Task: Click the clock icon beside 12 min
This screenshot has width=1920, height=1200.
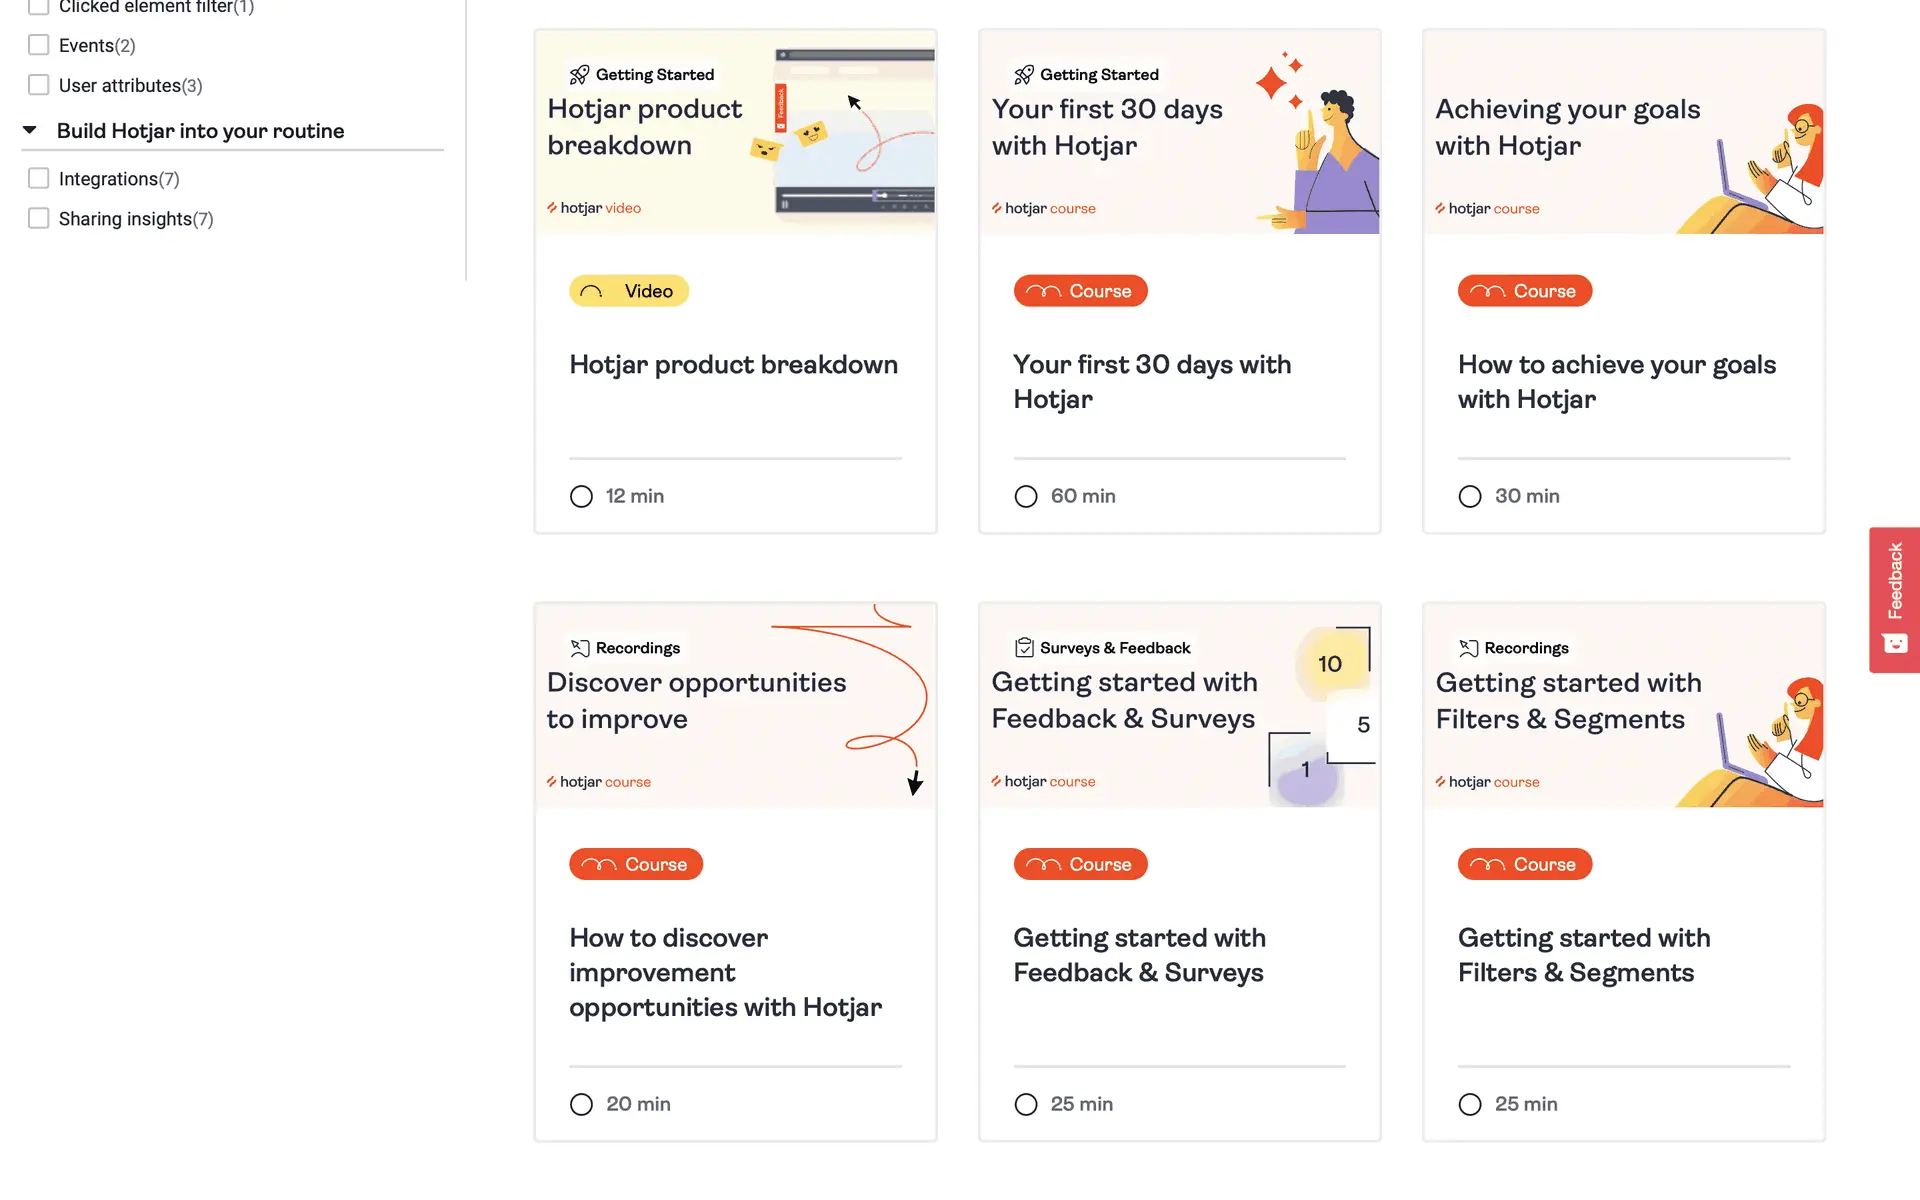Action: [x=581, y=496]
